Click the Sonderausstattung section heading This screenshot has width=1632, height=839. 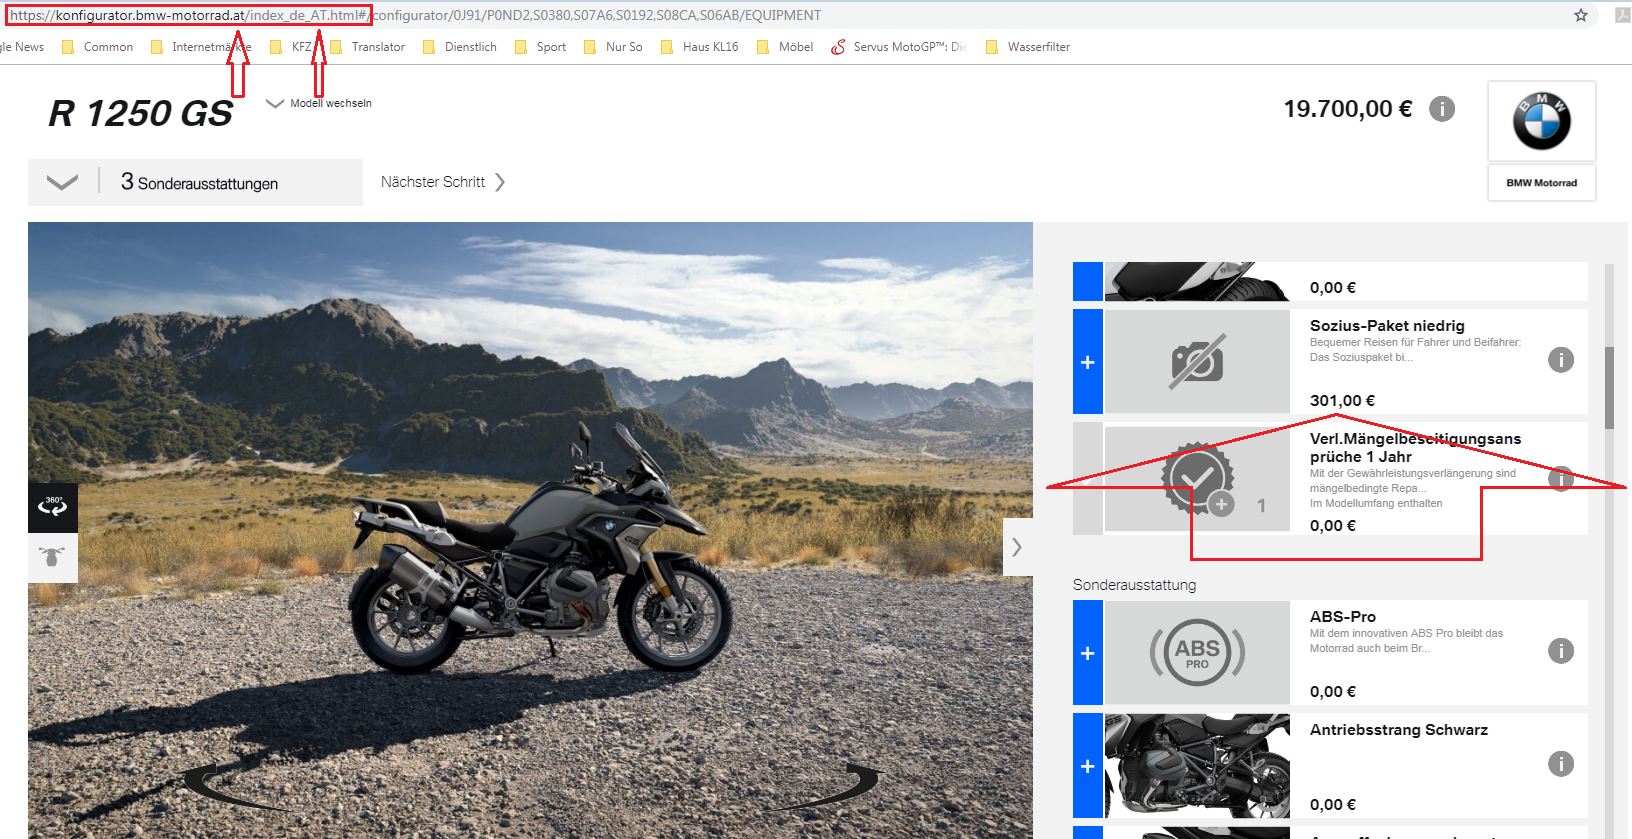coord(1134,584)
